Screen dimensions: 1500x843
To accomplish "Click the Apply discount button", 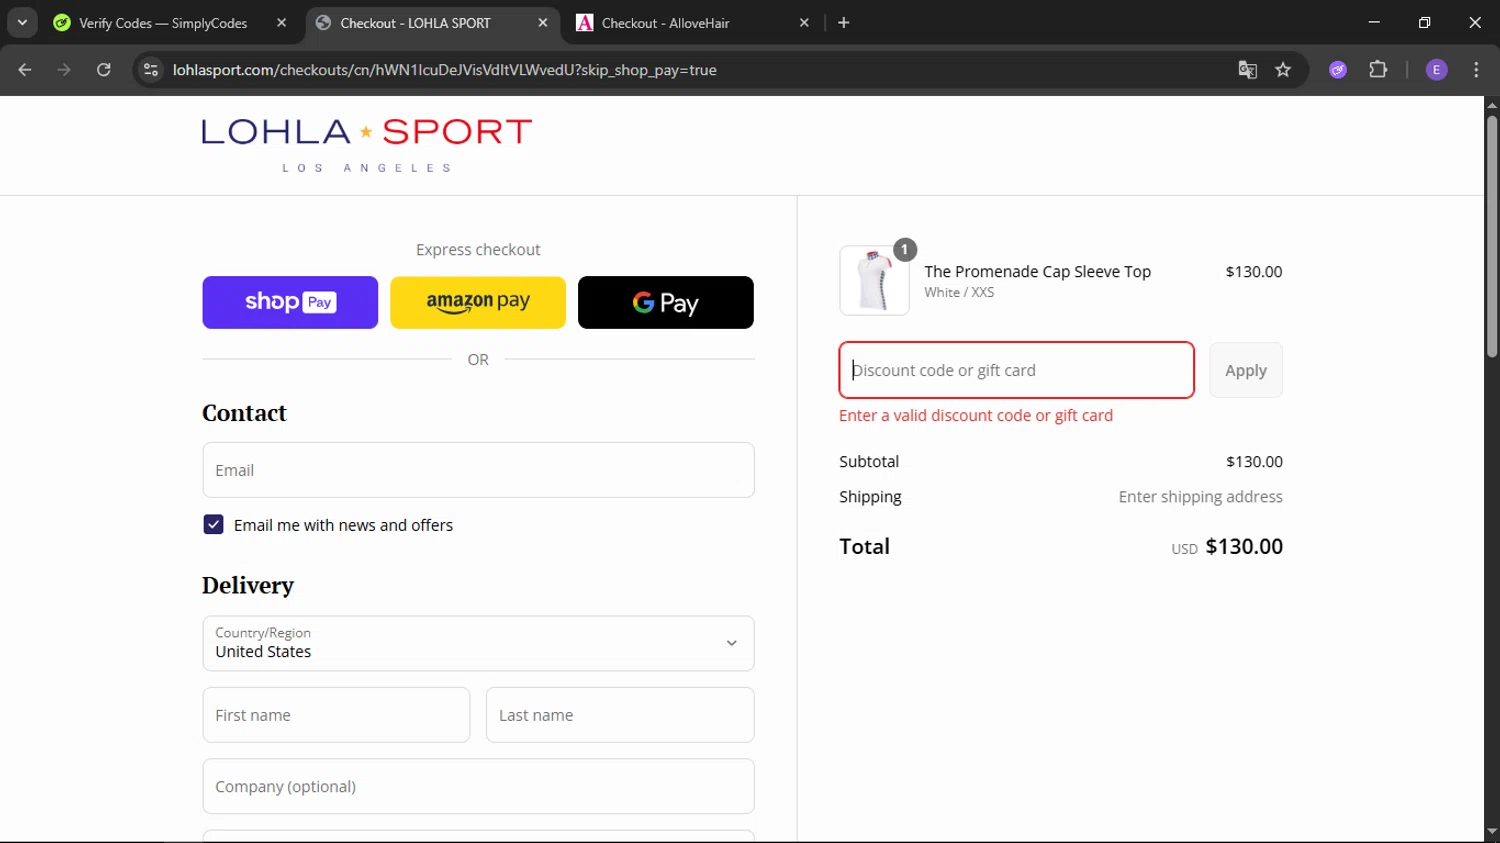I will click(1246, 370).
